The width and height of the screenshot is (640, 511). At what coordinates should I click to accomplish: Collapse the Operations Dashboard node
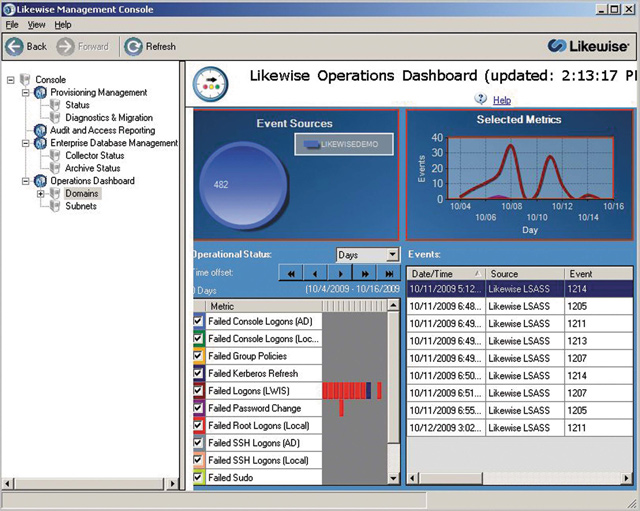pos(26,181)
